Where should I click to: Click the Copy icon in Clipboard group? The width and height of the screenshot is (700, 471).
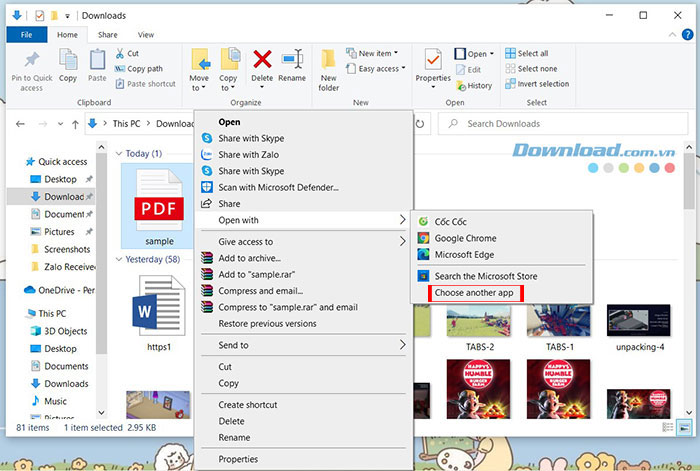click(x=68, y=66)
